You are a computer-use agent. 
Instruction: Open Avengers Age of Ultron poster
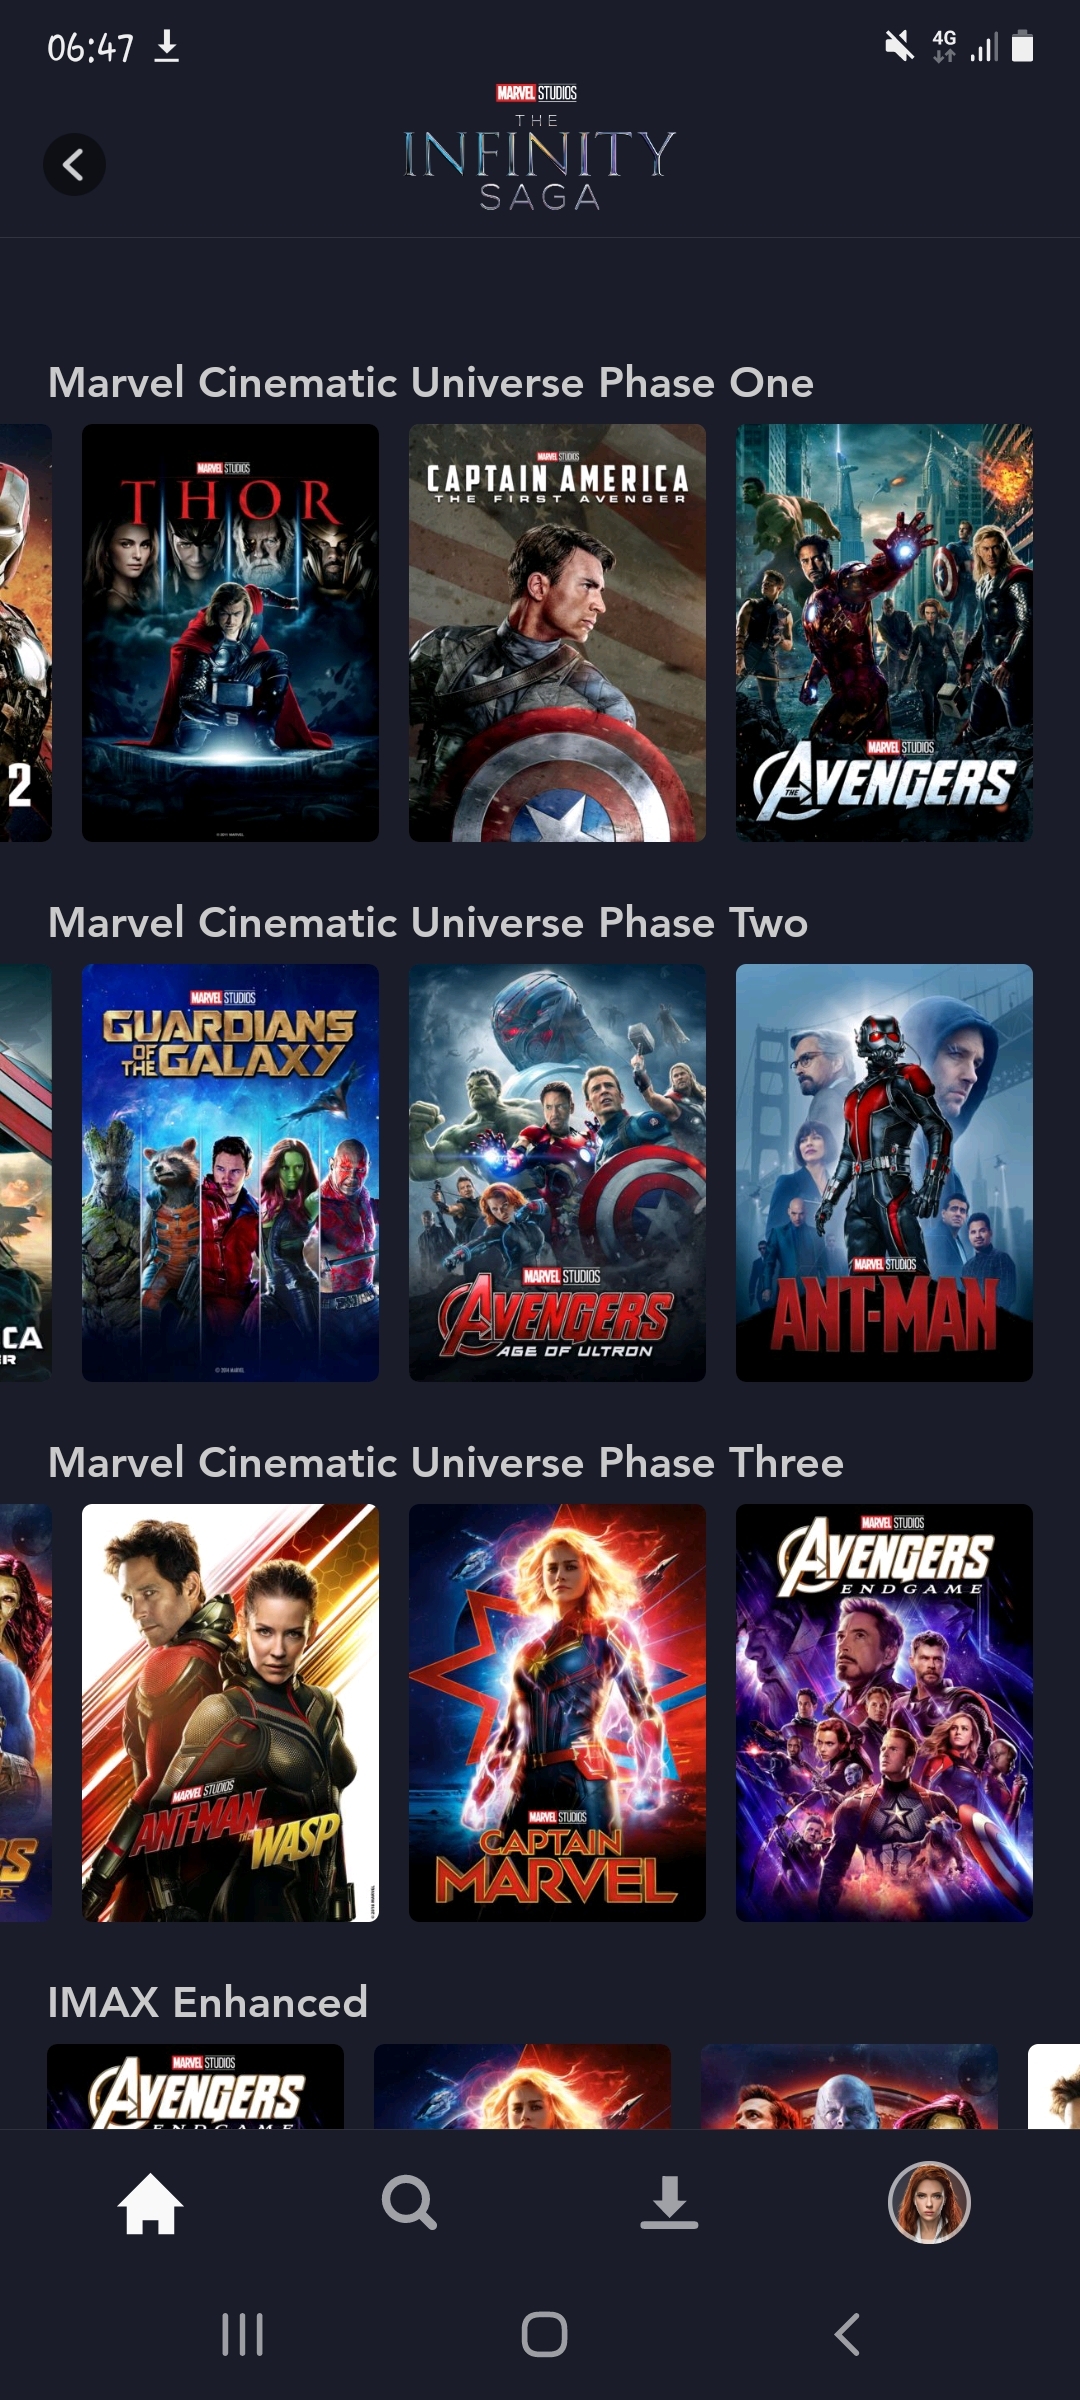557,1173
